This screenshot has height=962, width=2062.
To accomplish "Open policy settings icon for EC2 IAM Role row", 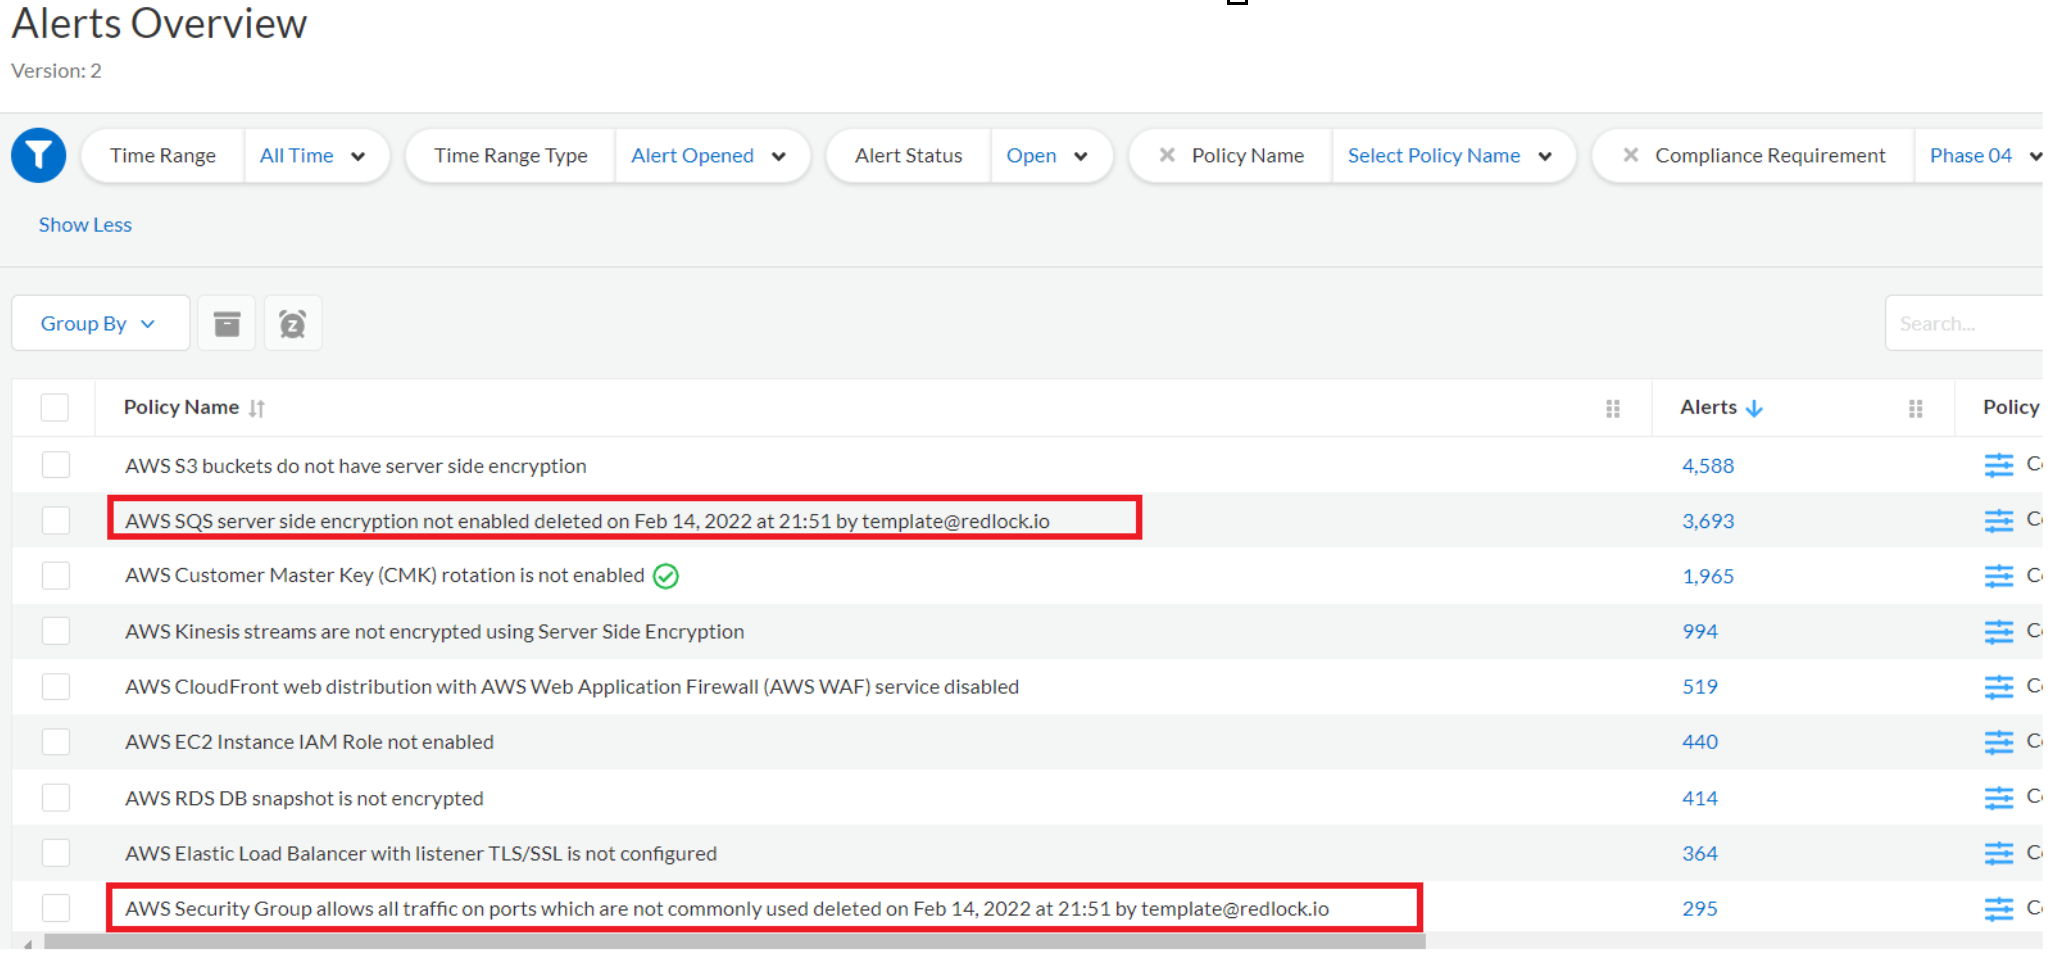I will pyautogui.click(x=1999, y=742).
